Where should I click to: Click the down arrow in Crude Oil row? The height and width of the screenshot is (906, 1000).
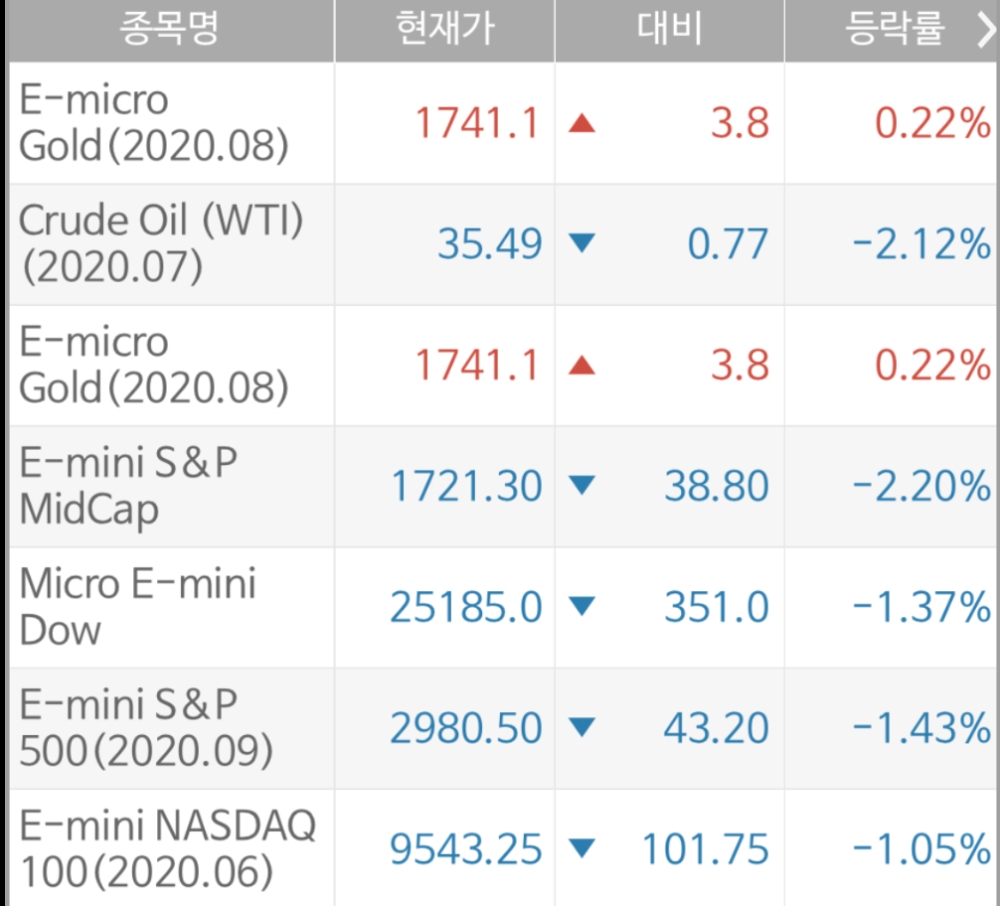[581, 243]
